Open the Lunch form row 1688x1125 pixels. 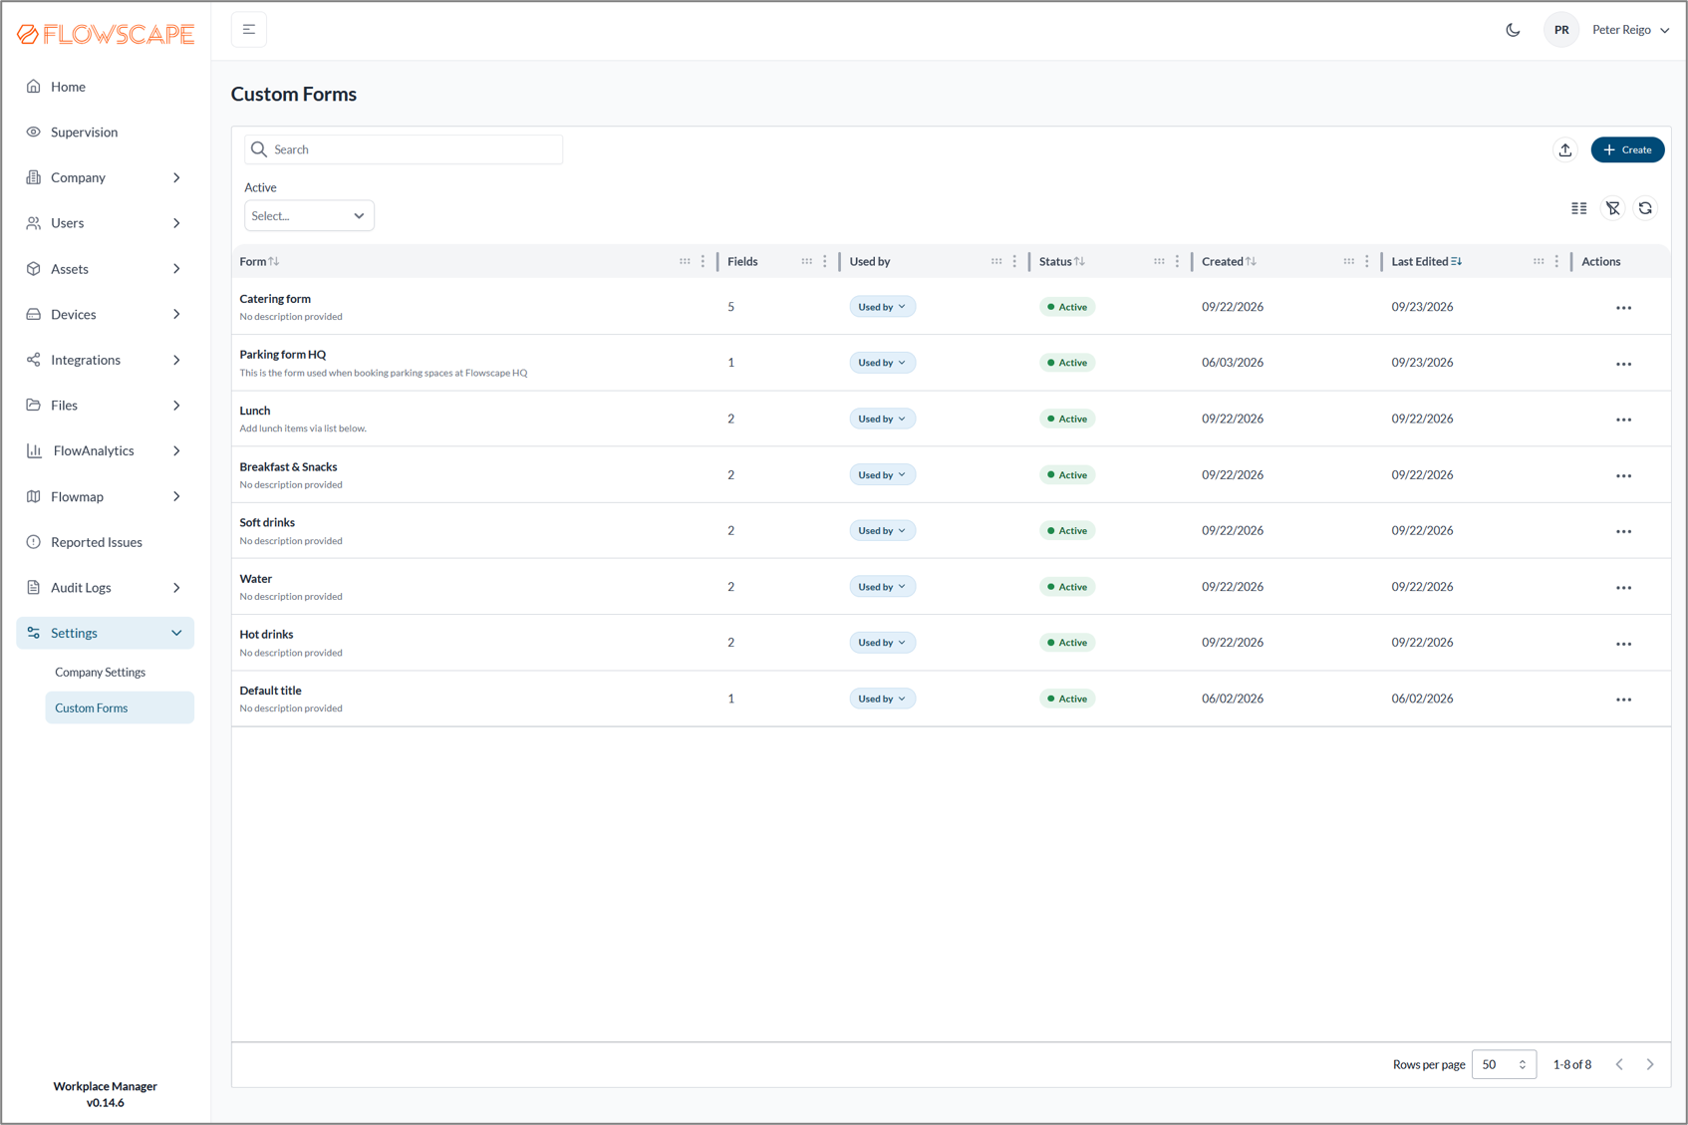coord(950,419)
